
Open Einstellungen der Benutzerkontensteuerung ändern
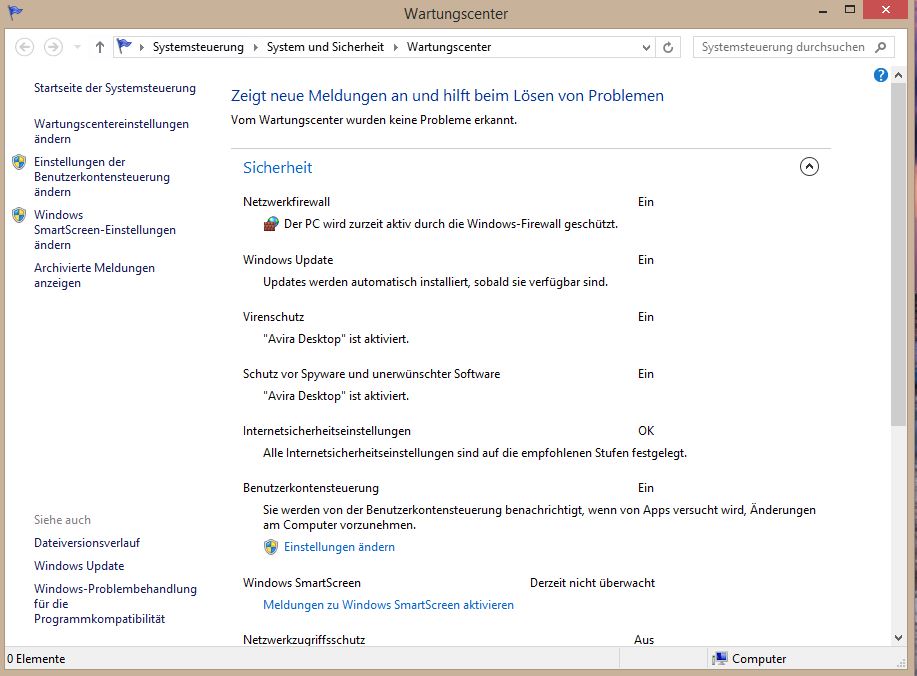point(102,177)
